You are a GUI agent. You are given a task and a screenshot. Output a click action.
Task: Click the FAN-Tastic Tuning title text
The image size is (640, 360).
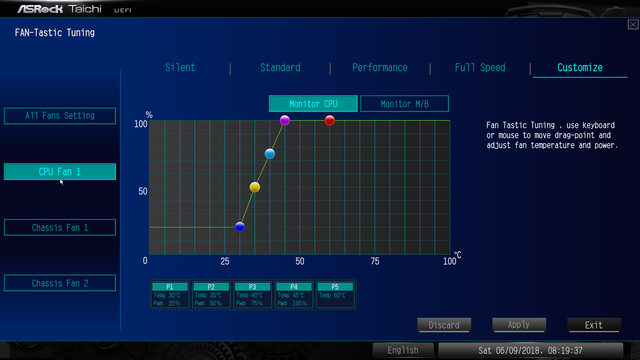(55, 33)
